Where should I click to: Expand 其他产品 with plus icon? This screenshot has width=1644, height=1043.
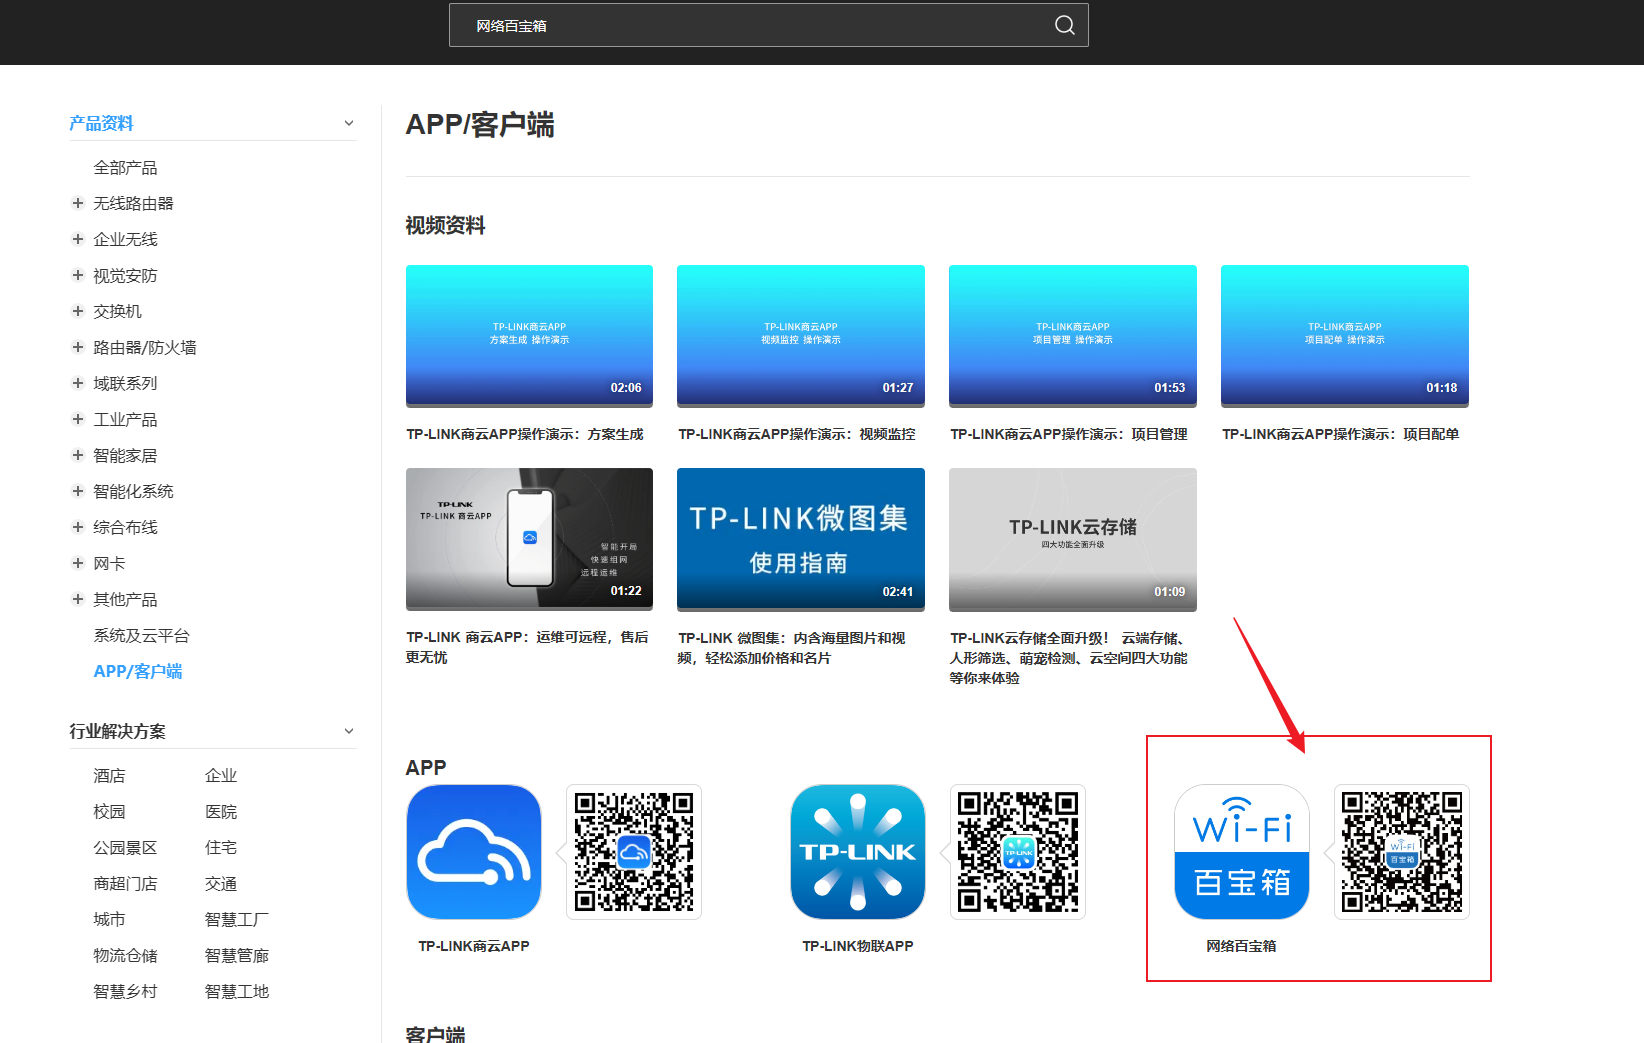(78, 599)
